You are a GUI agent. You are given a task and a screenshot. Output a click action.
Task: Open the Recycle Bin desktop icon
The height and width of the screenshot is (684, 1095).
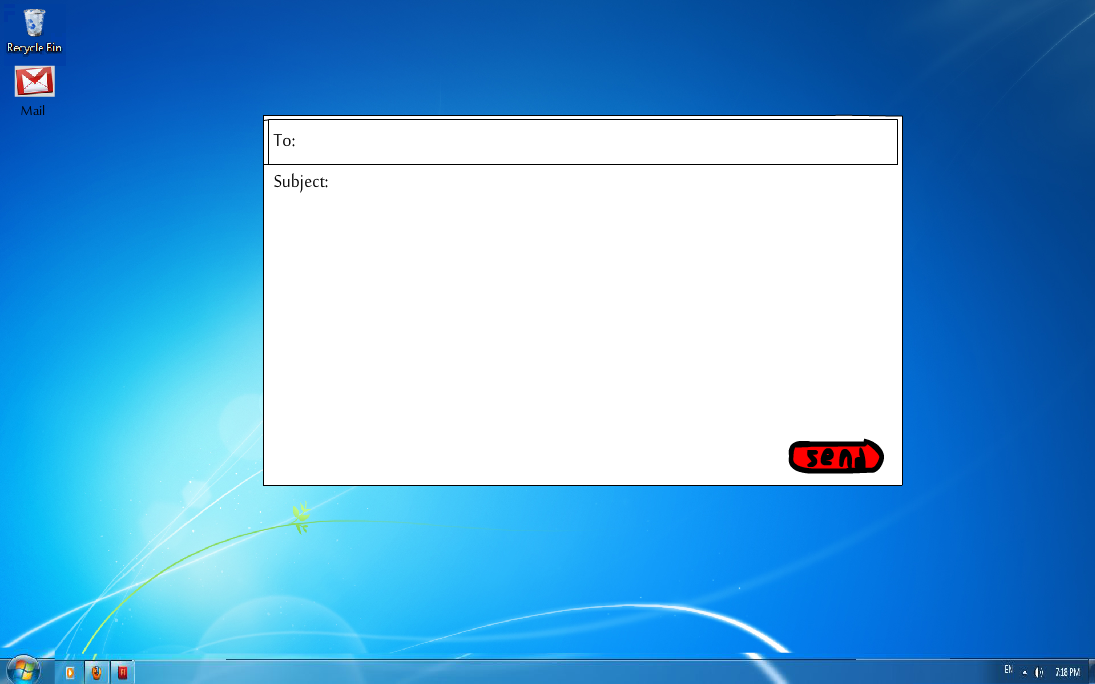pyautogui.click(x=34, y=31)
